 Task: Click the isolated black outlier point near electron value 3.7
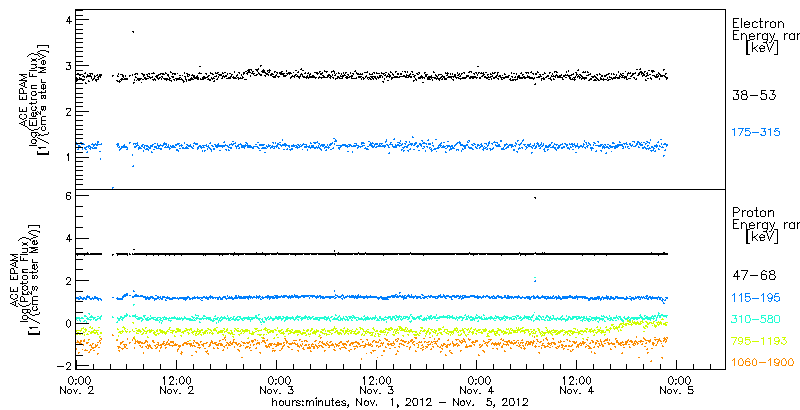click(133, 32)
